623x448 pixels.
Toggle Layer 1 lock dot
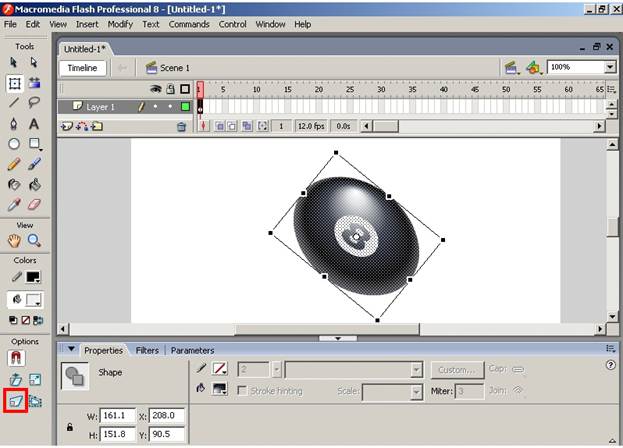(170, 106)
